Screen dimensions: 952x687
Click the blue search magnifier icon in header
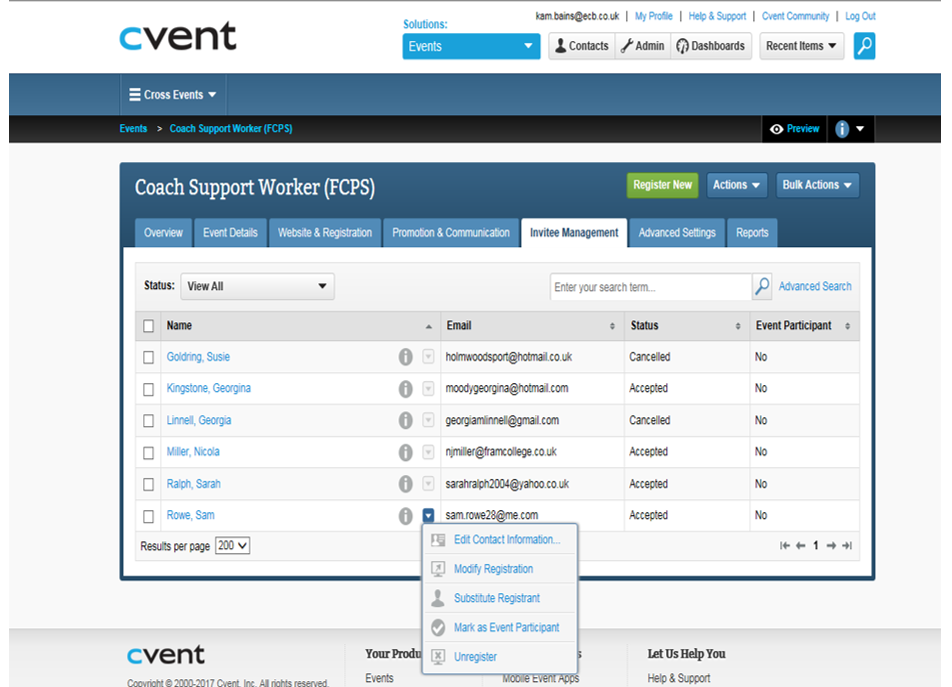pyautogui.click(x=864, y=46)
